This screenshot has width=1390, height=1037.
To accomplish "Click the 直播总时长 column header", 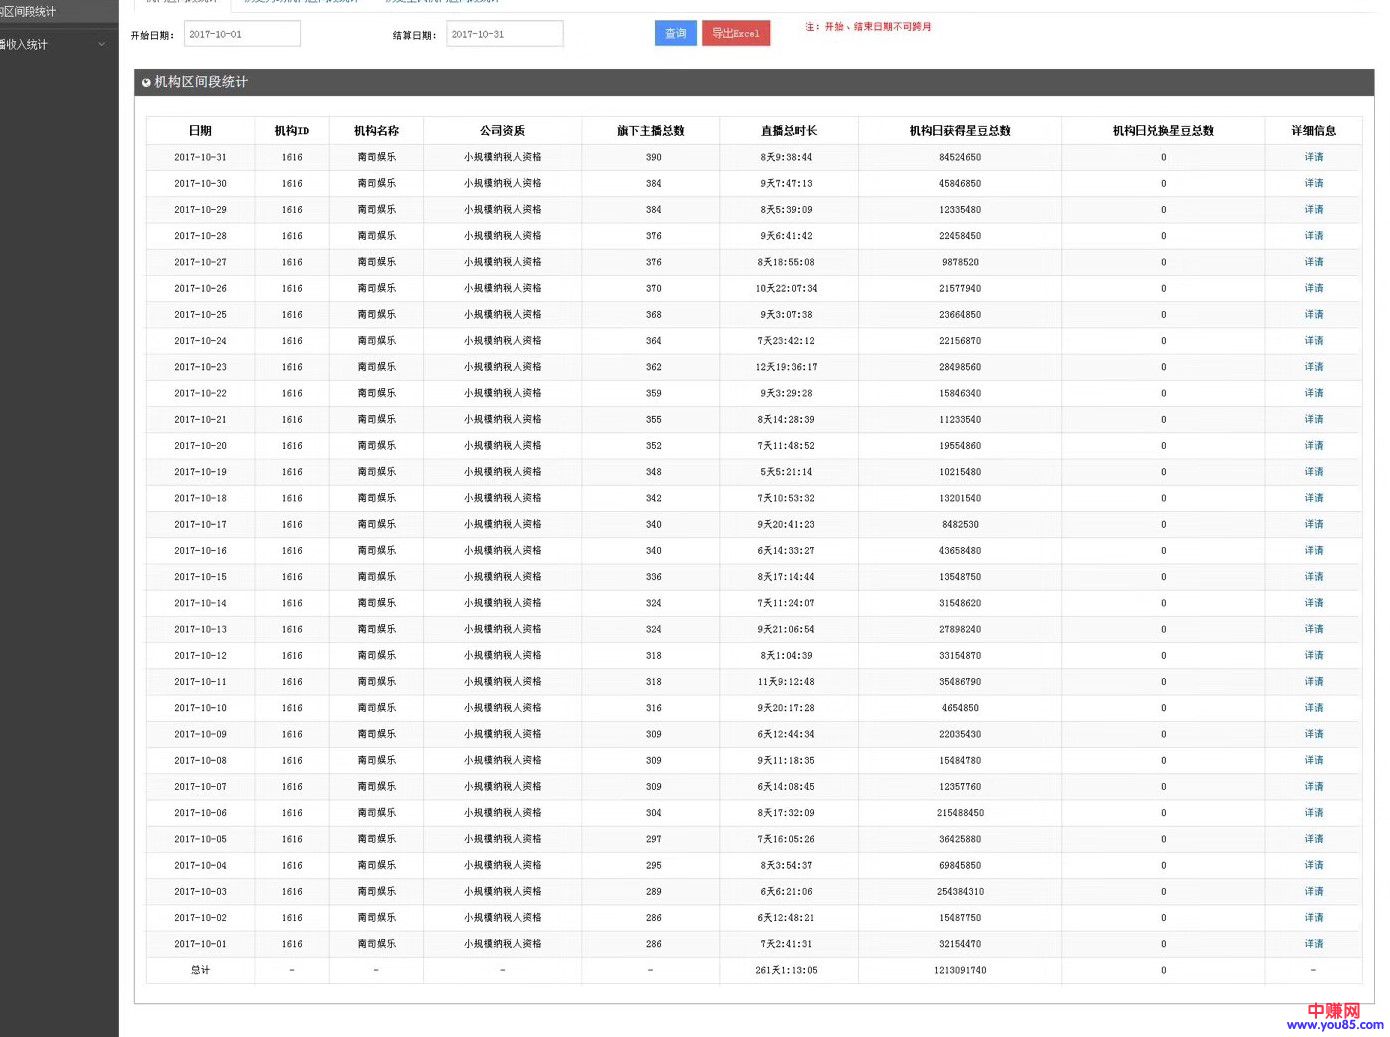I will [788, 131].
